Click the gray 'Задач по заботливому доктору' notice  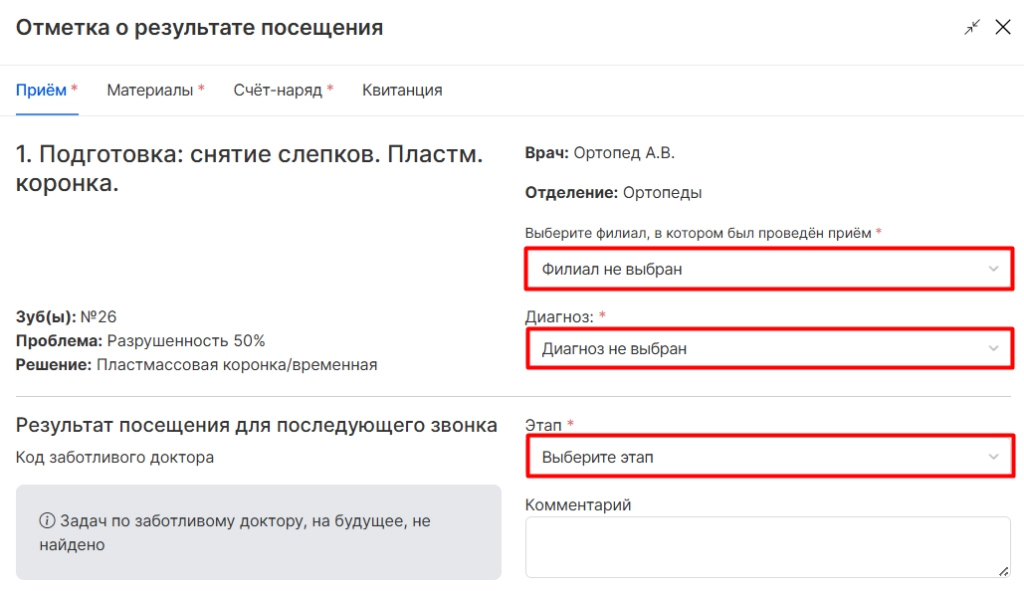click(259, 532)
